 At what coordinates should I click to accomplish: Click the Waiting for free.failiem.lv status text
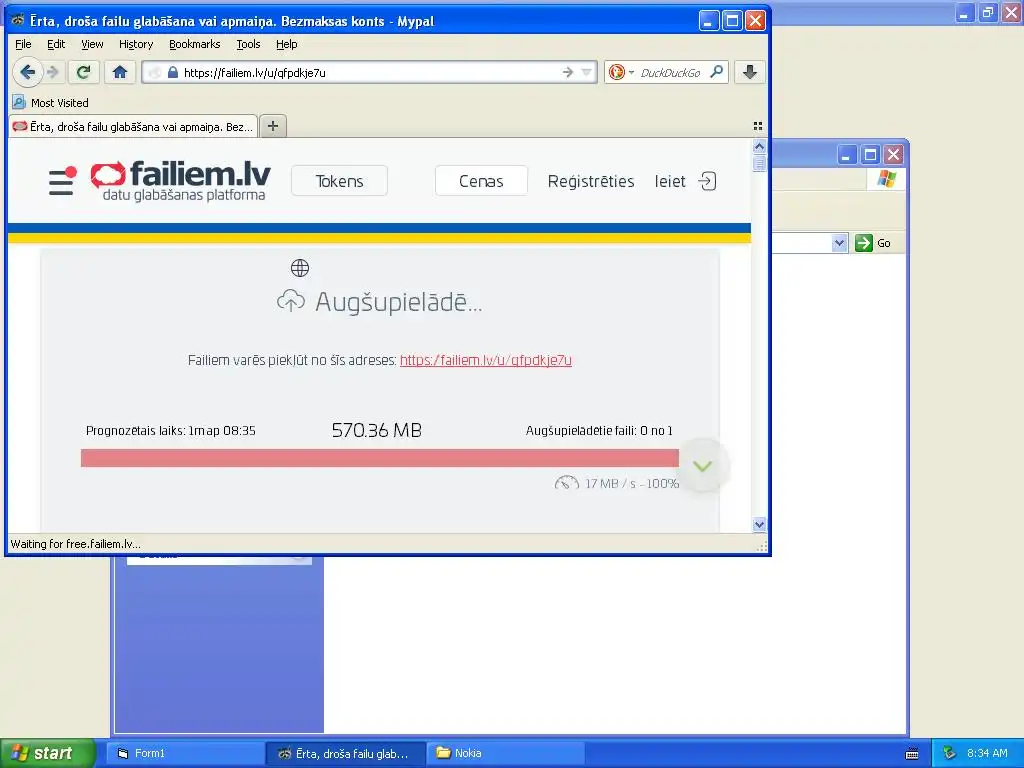click(x=75, y=543)
